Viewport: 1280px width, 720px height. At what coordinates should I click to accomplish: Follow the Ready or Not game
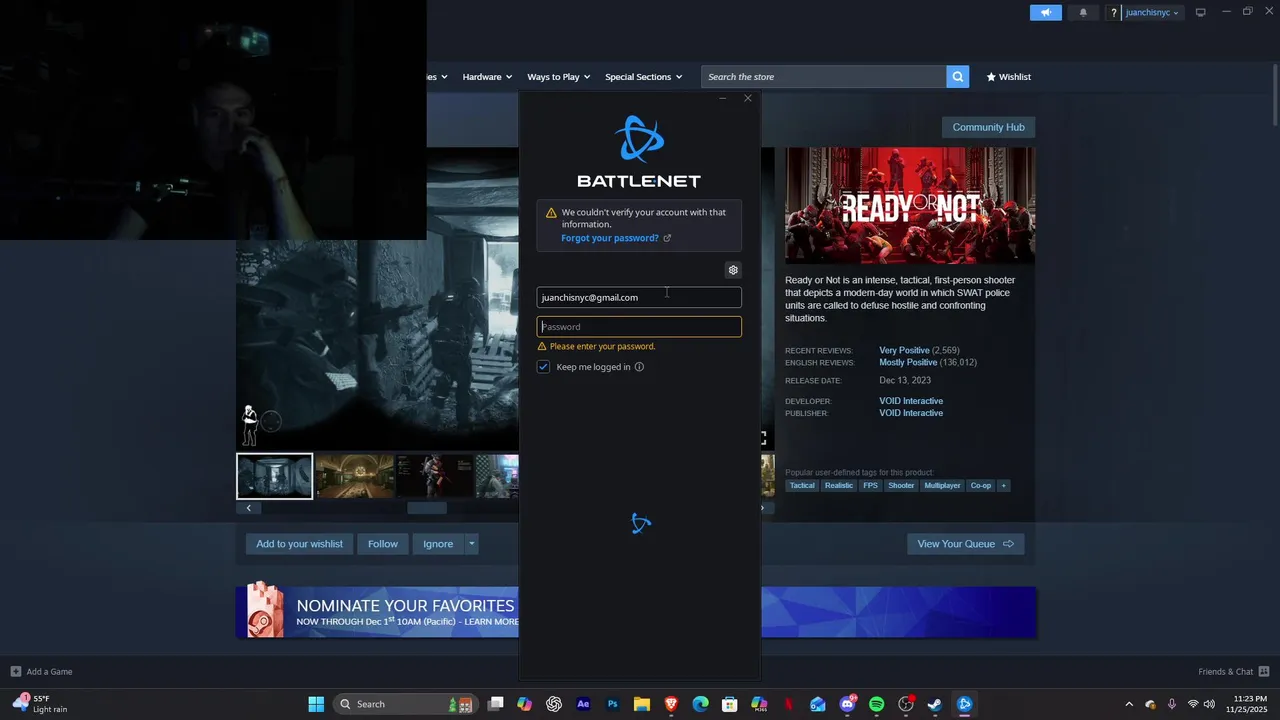[x=383, y=544]
